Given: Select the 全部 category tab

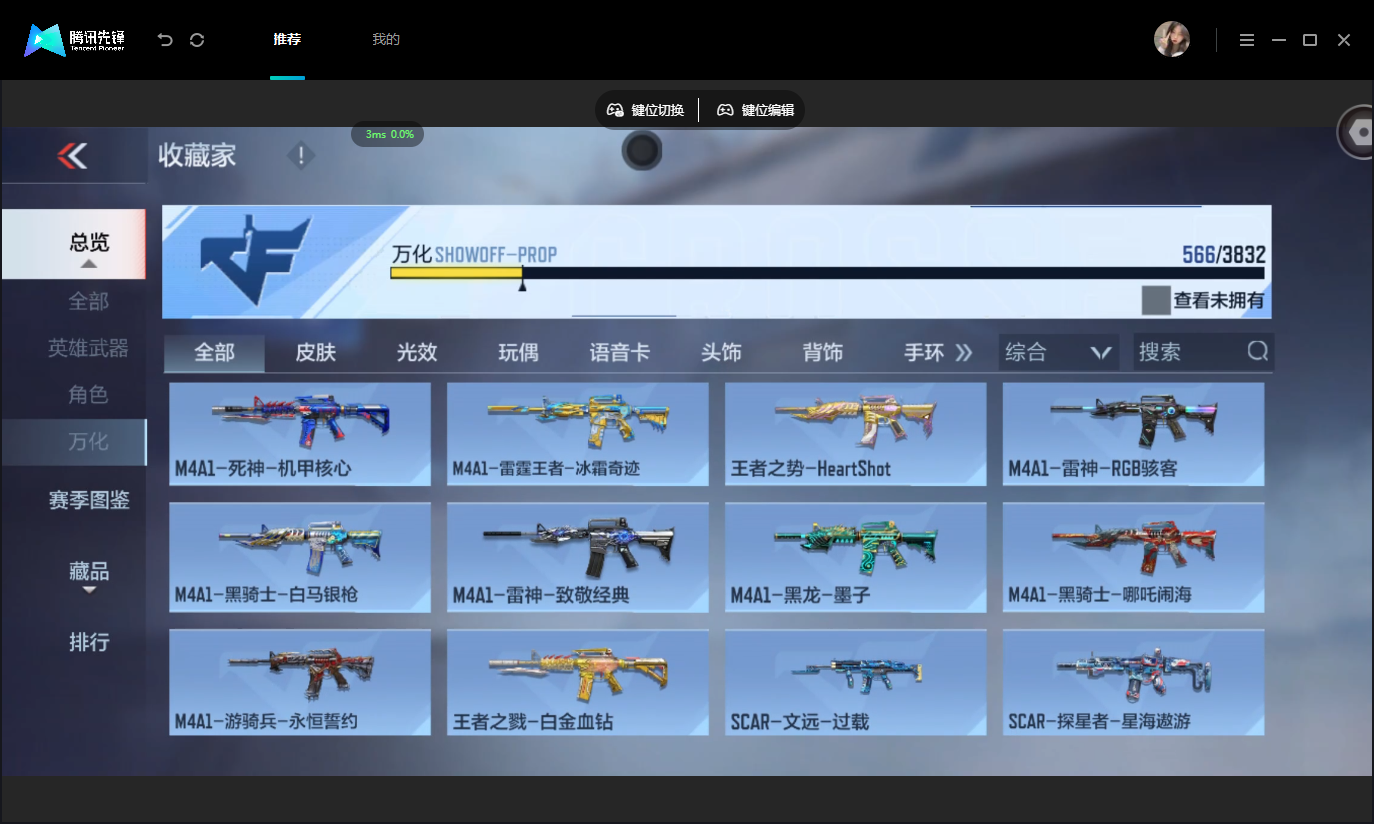Looking at the screenshot, I should click(x=214, y=353).
